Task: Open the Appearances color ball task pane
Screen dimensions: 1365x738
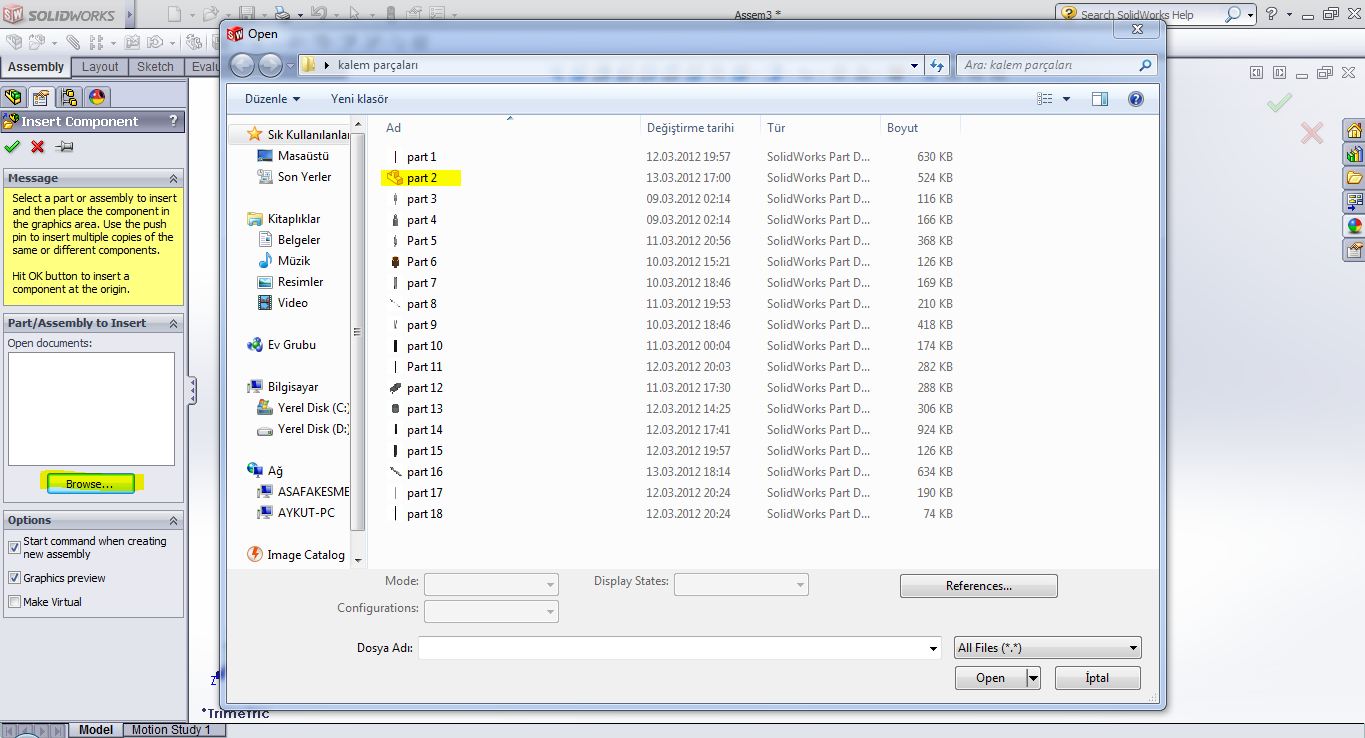Action: [x=1355, y=226]
